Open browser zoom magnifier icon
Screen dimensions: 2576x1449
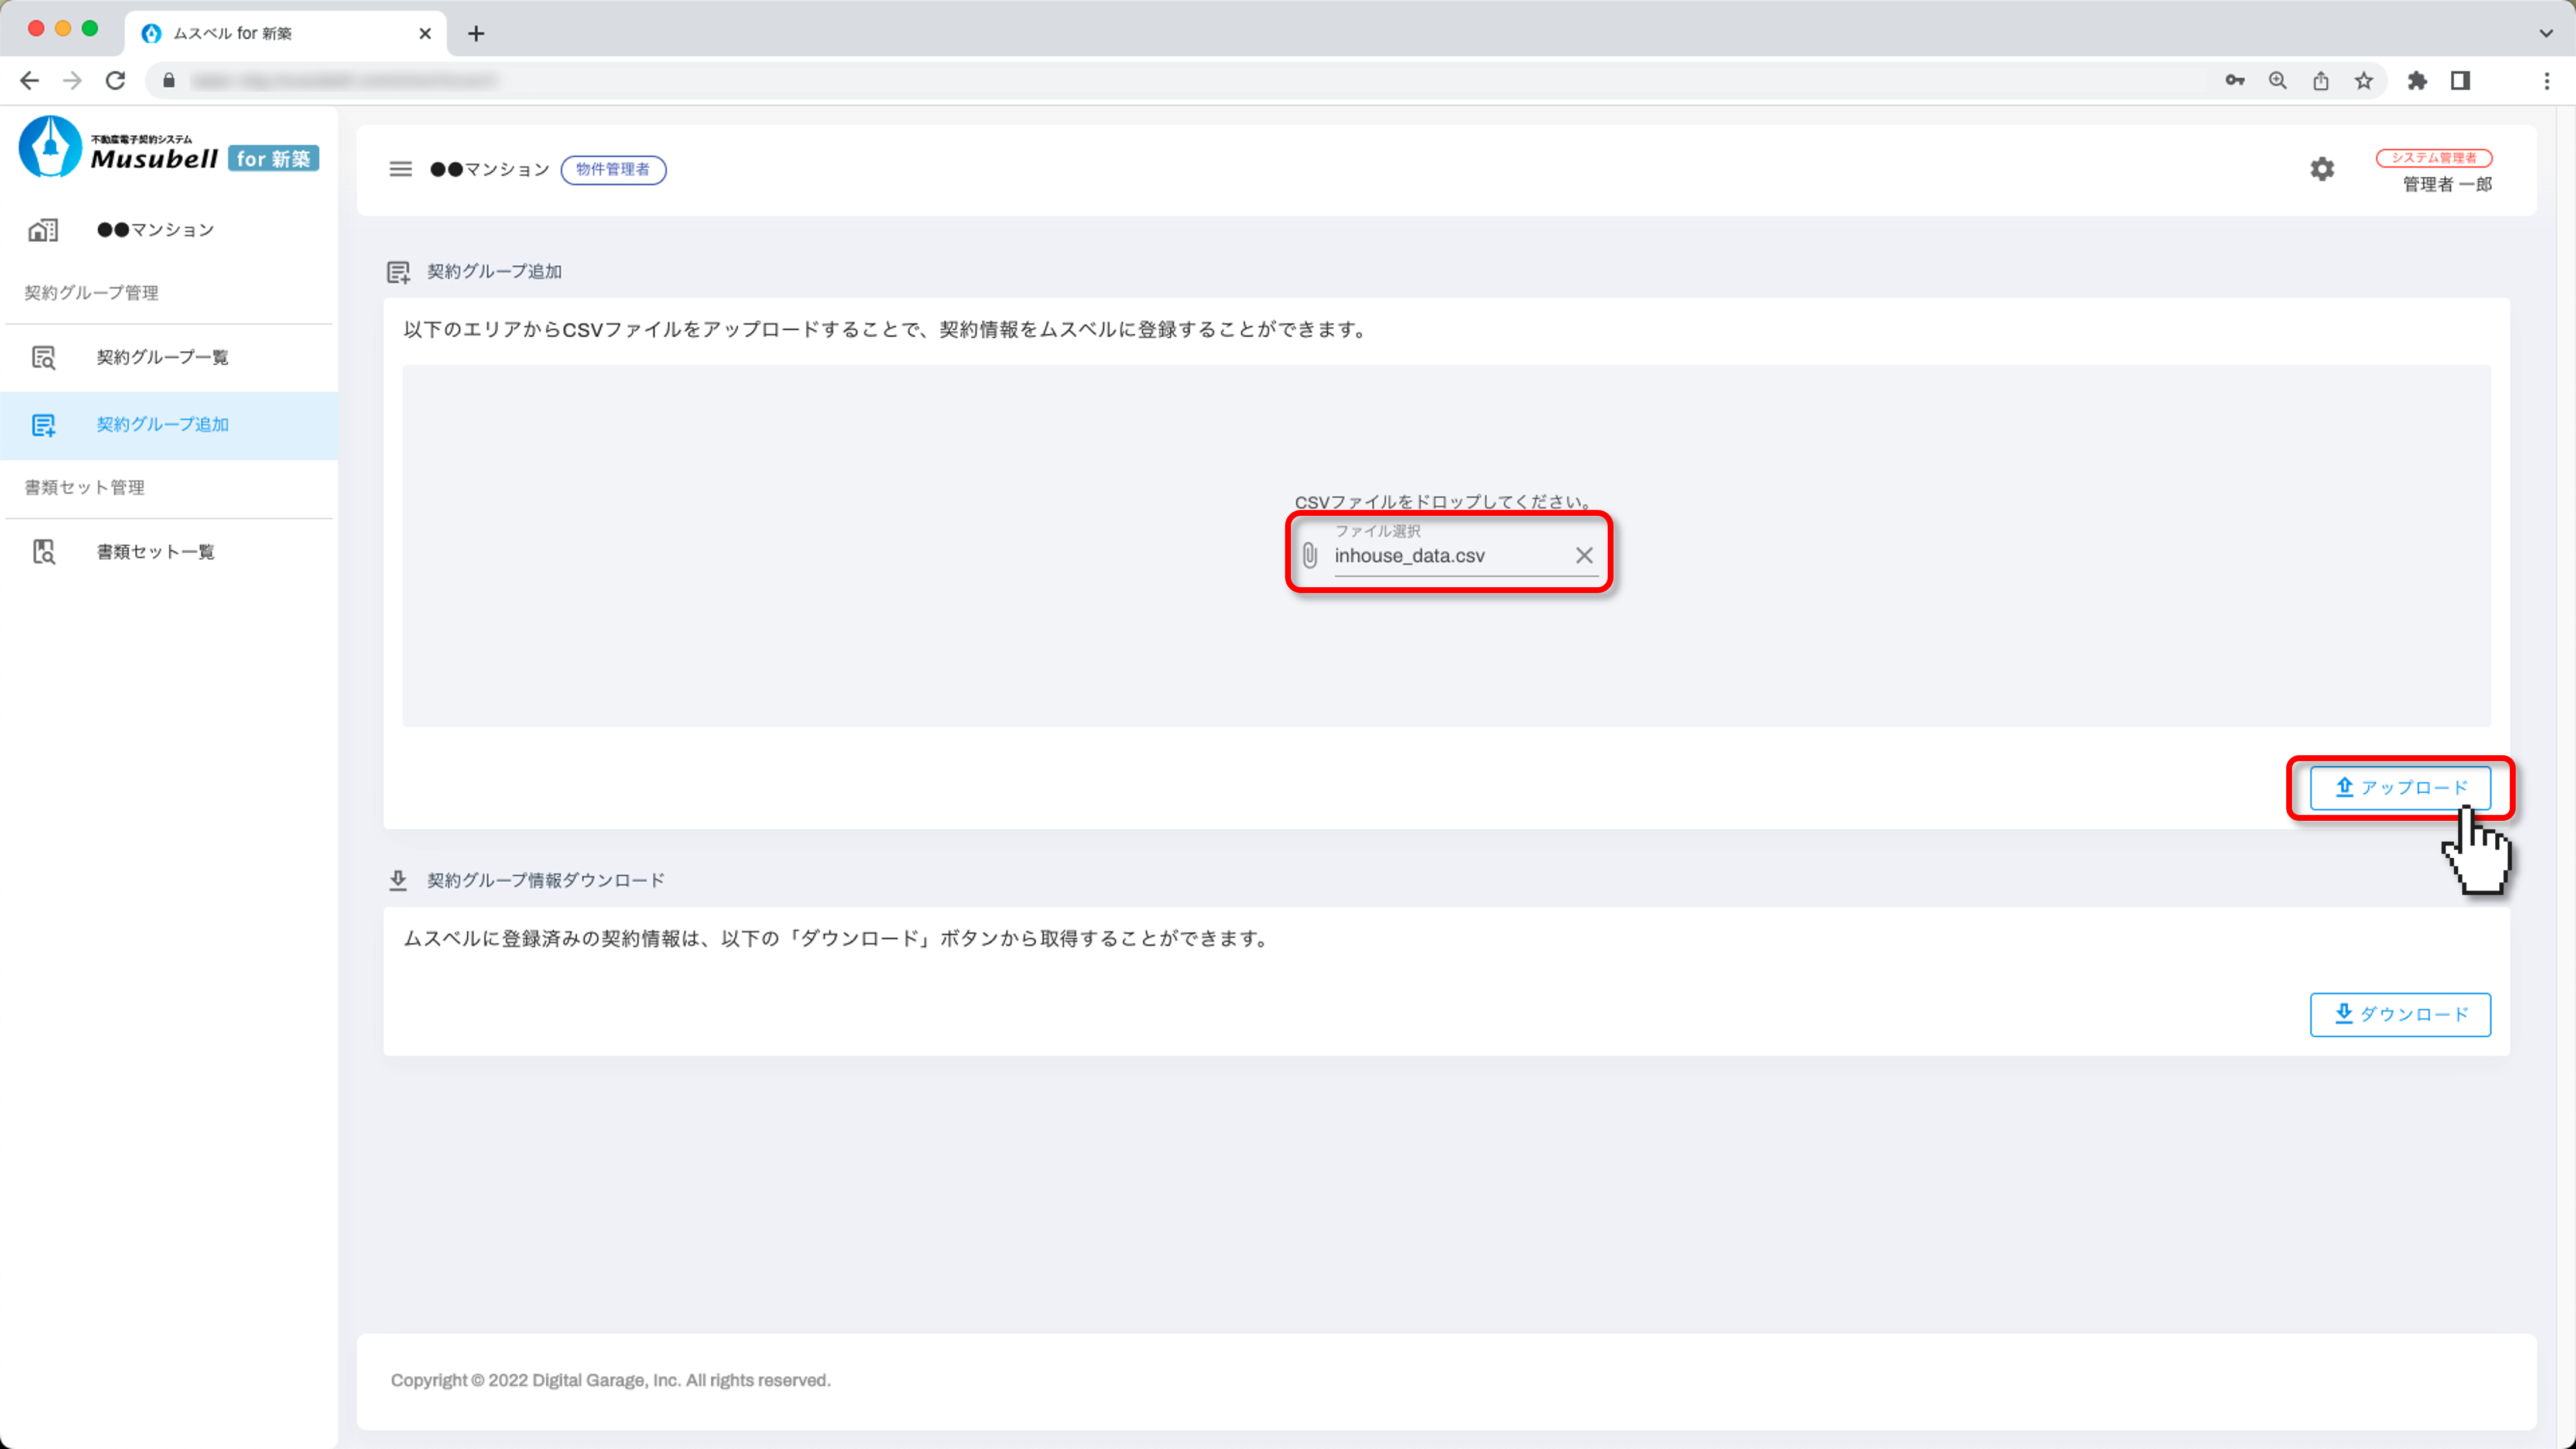2277,81
